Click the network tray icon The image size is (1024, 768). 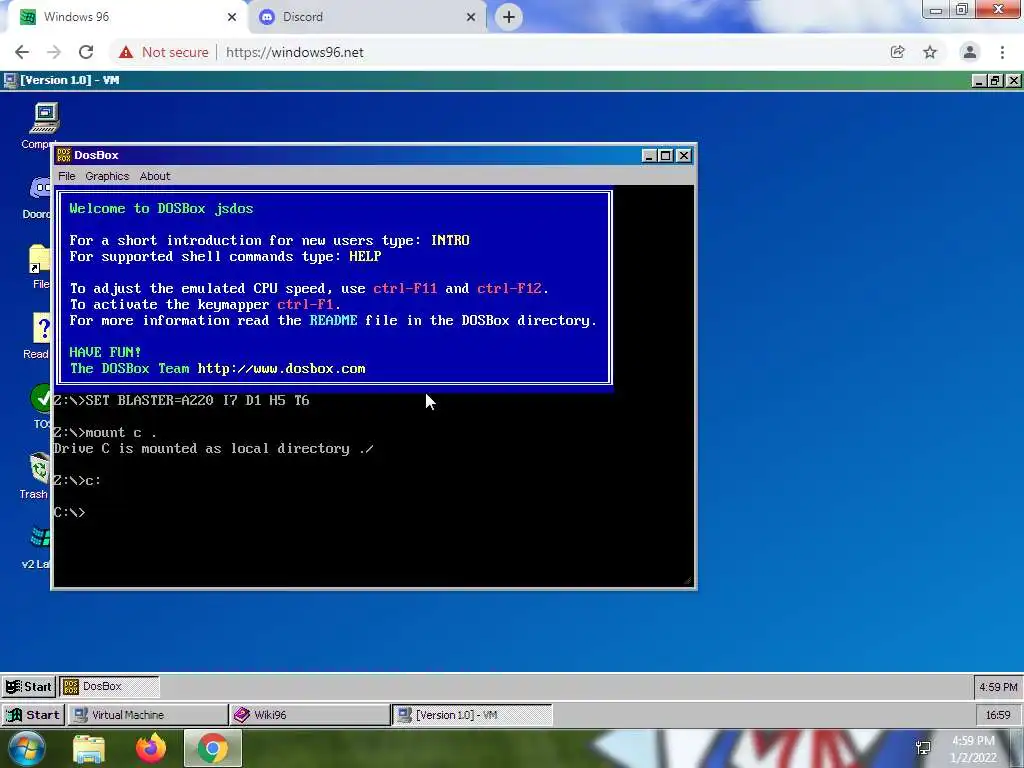click(x=923, y=748)
